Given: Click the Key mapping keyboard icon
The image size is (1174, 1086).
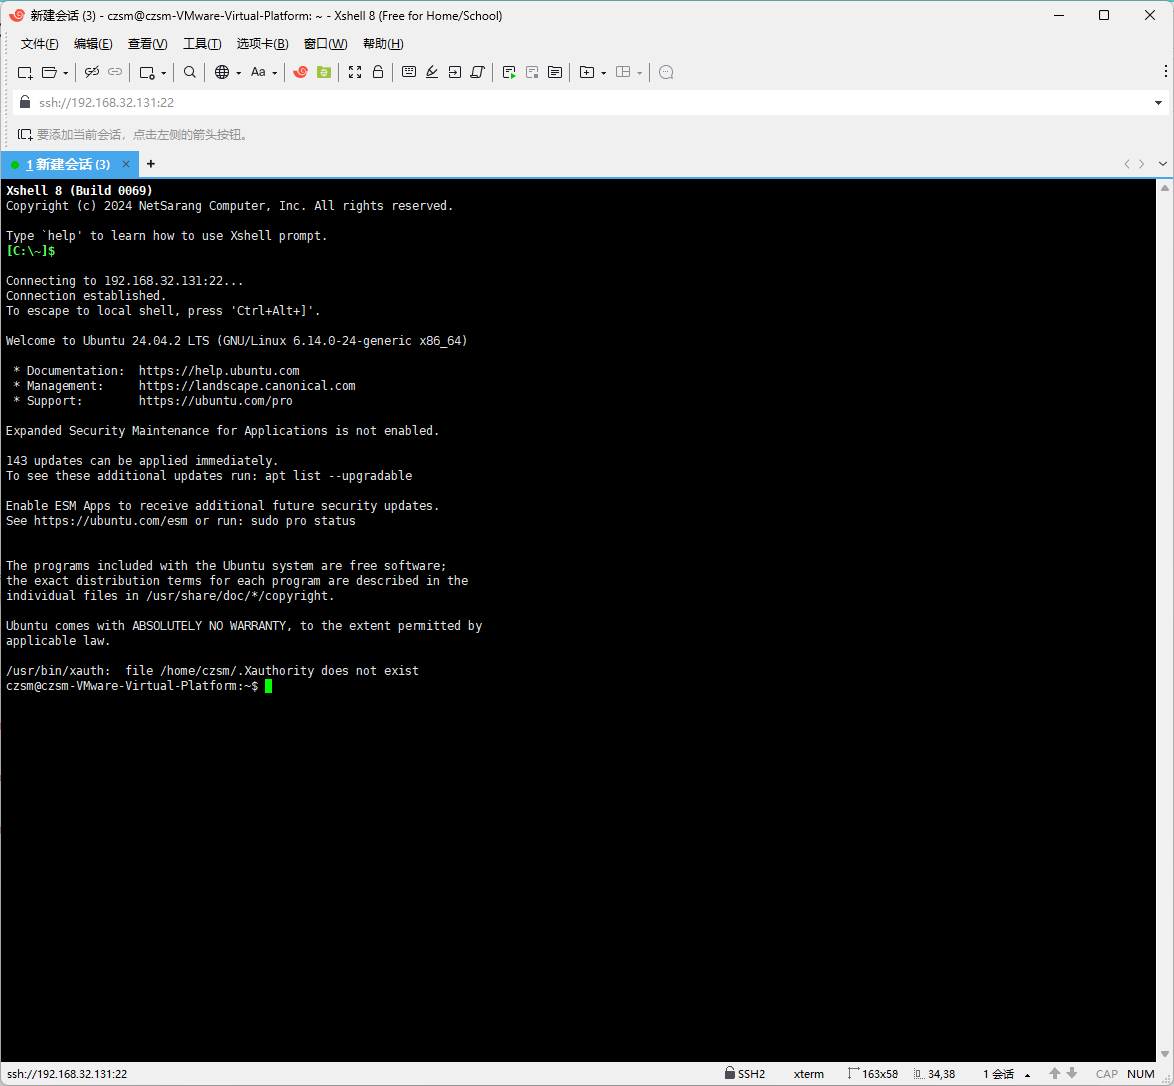Looking at the screenshot, I should click(409, 72).
